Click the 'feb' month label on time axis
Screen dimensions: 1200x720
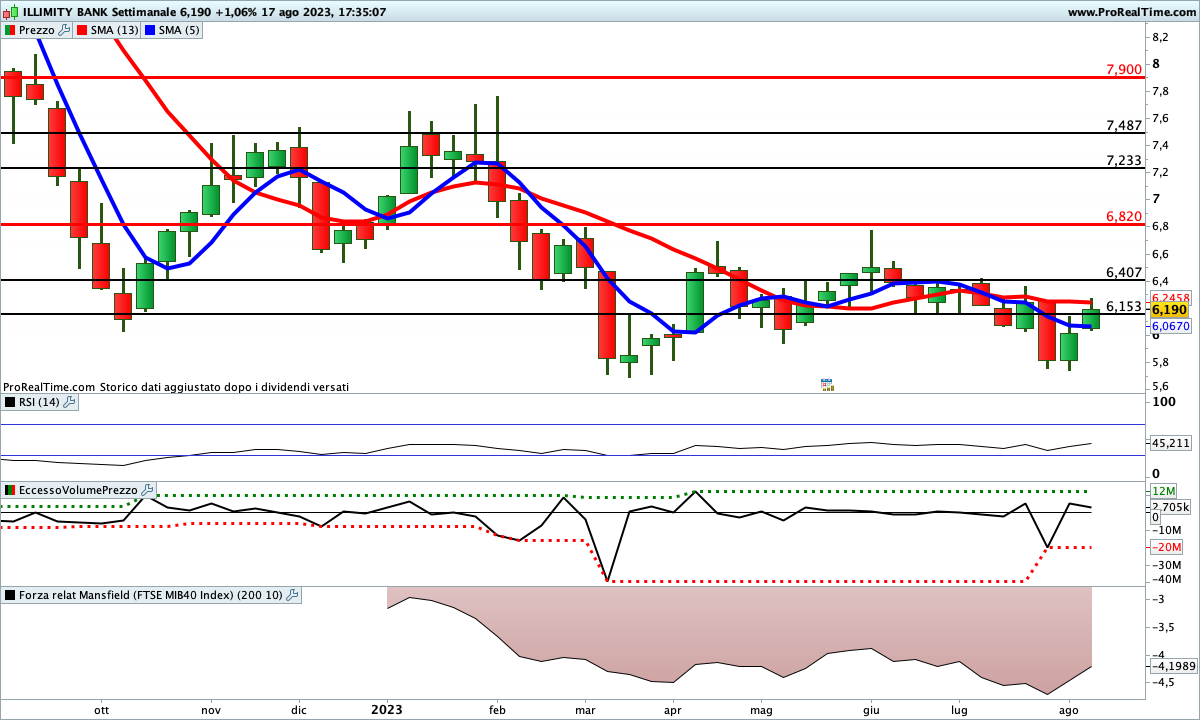(497, 709)
